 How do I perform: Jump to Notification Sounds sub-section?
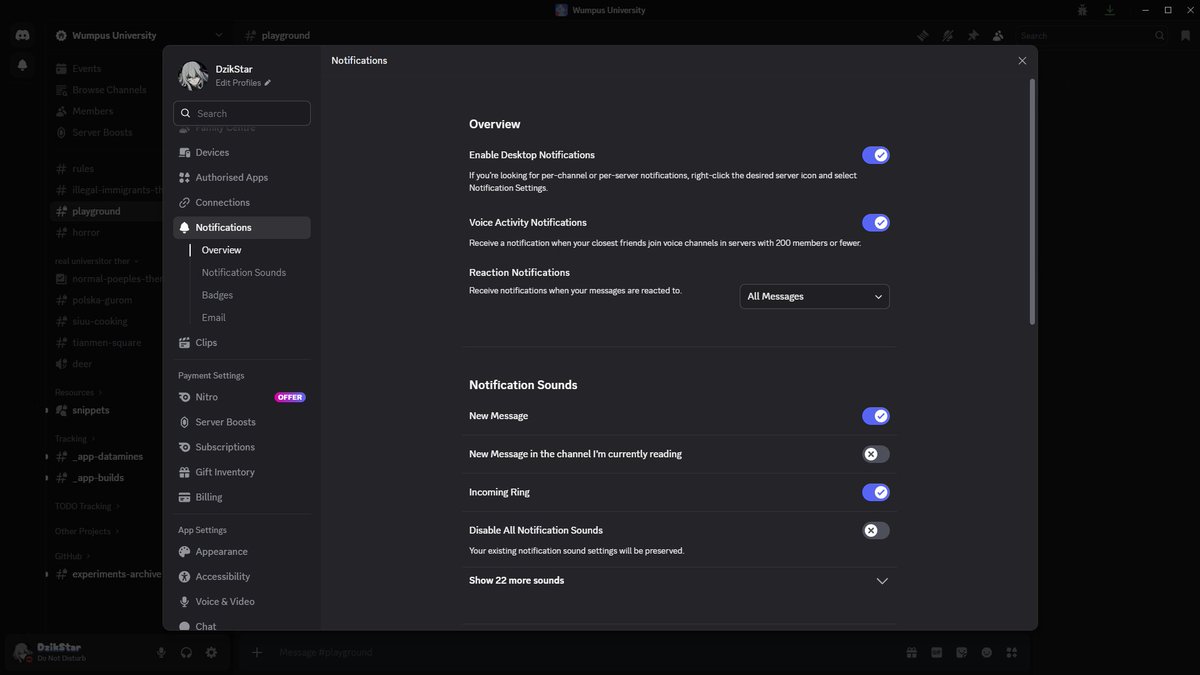pos(243,272)
